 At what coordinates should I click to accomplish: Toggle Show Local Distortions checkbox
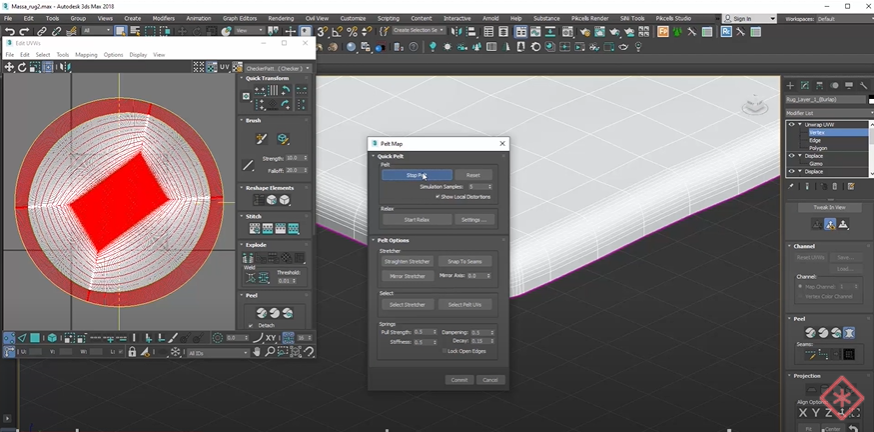[438, 196]
